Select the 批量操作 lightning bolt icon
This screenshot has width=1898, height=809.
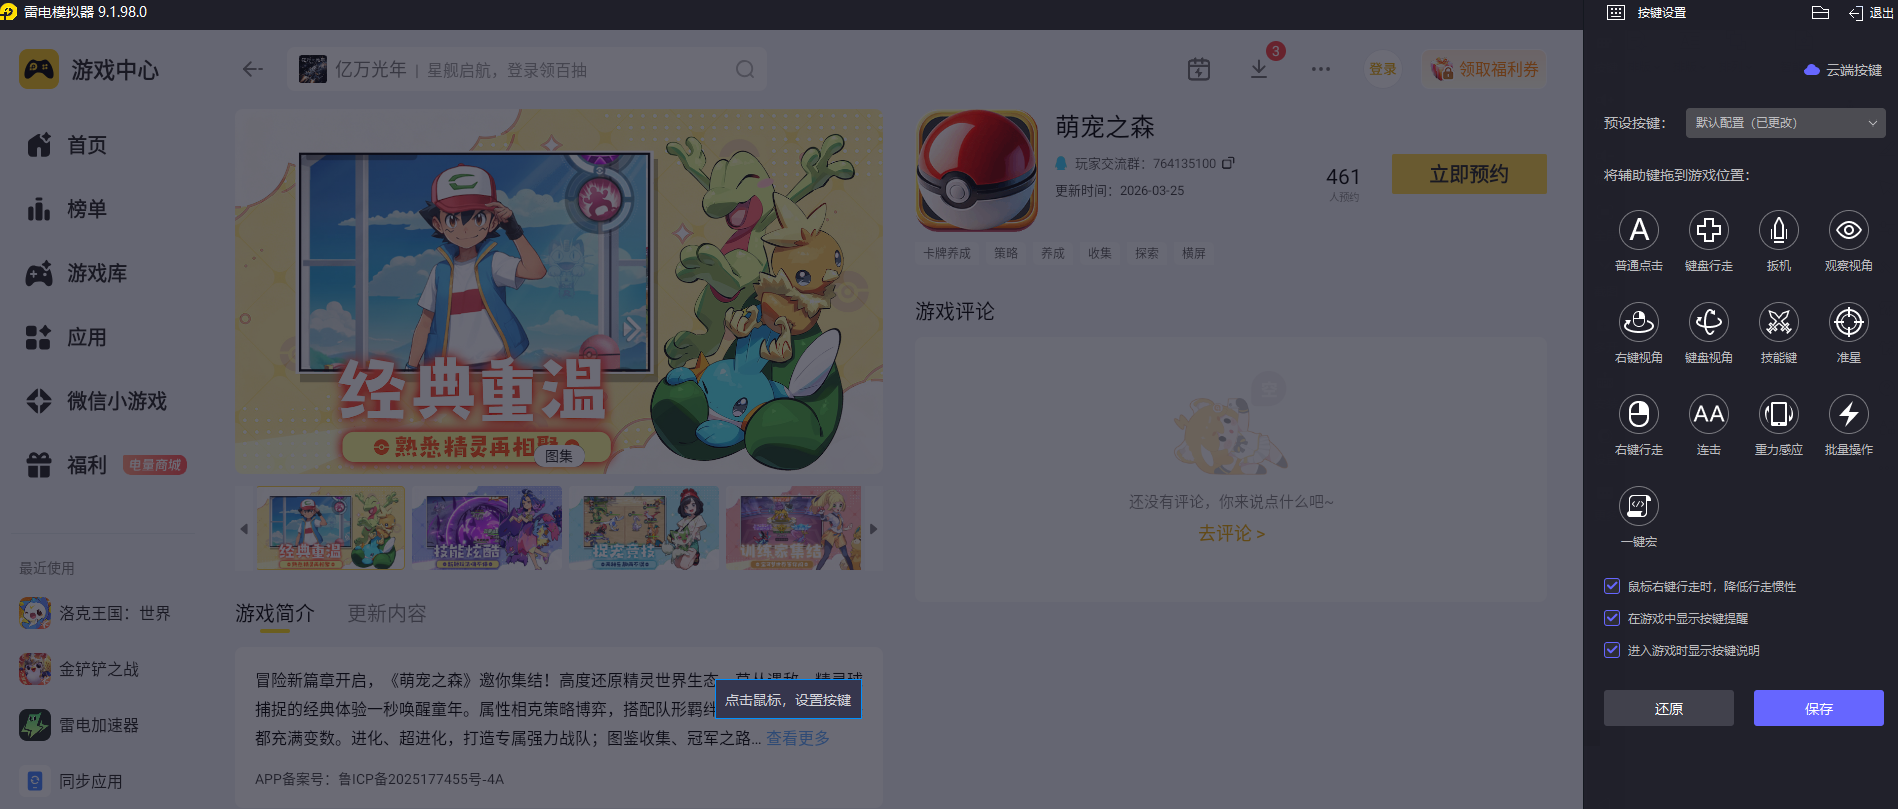[x=1848, y=414]
